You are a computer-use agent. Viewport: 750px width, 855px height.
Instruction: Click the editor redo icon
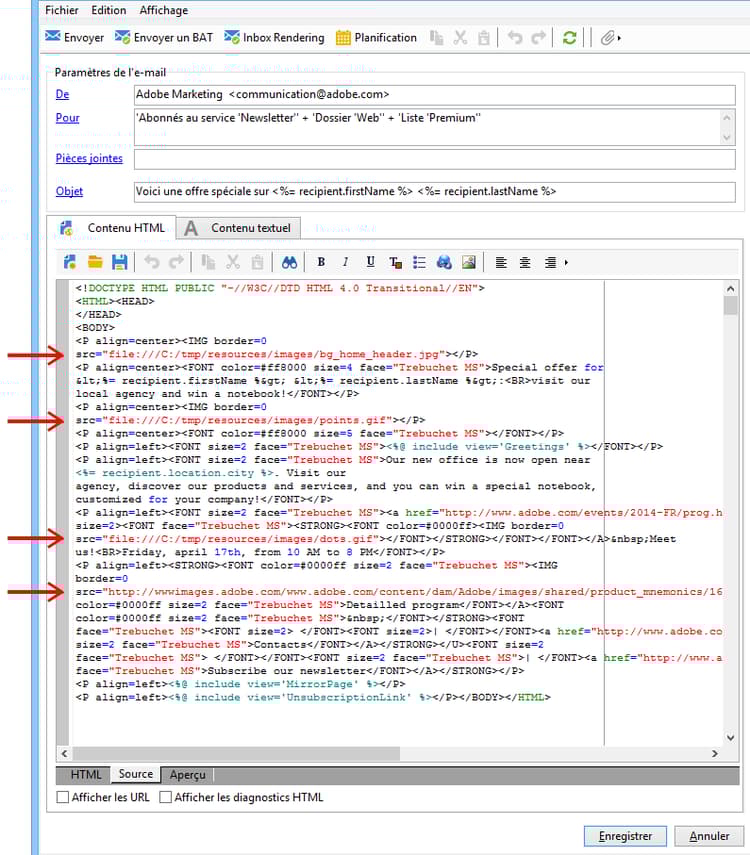coord(176,262)
